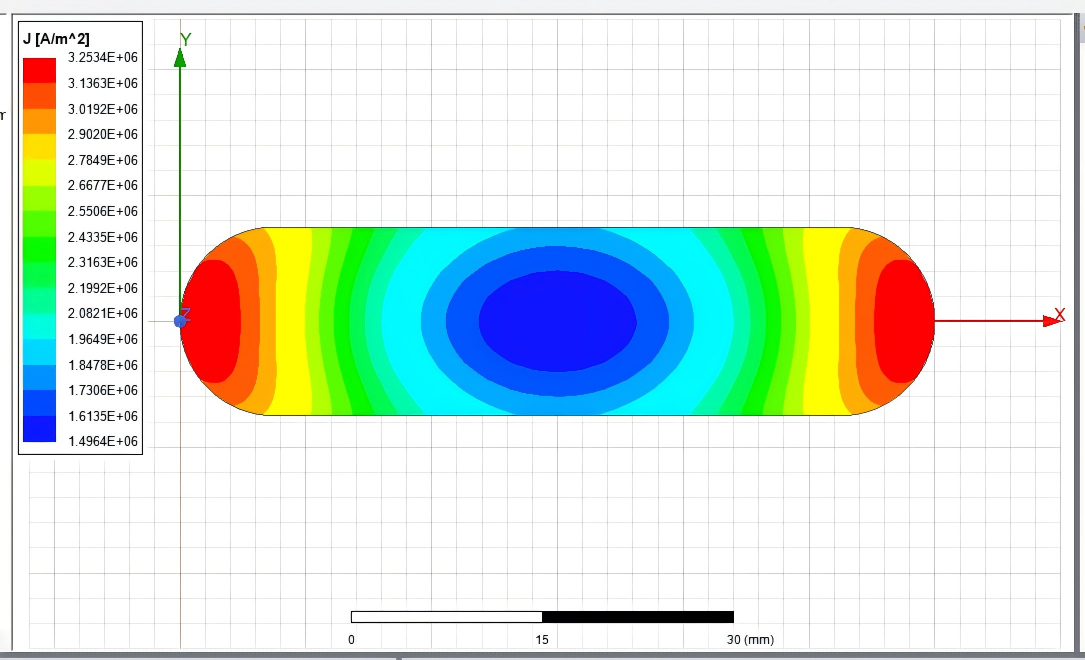The image size is (1085, 660).
Task: Click the 2.0821E+06 legend value label
Action: 110,314
